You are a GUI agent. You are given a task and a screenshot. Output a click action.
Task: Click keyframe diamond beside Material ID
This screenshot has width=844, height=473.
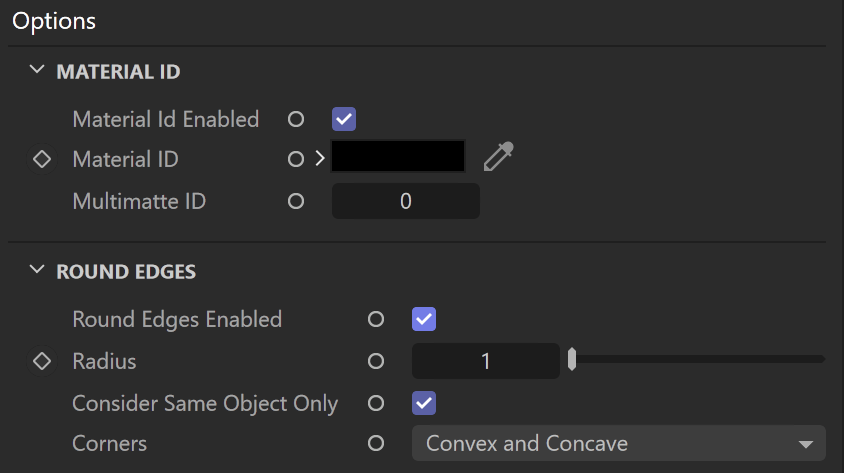[42, 159]
